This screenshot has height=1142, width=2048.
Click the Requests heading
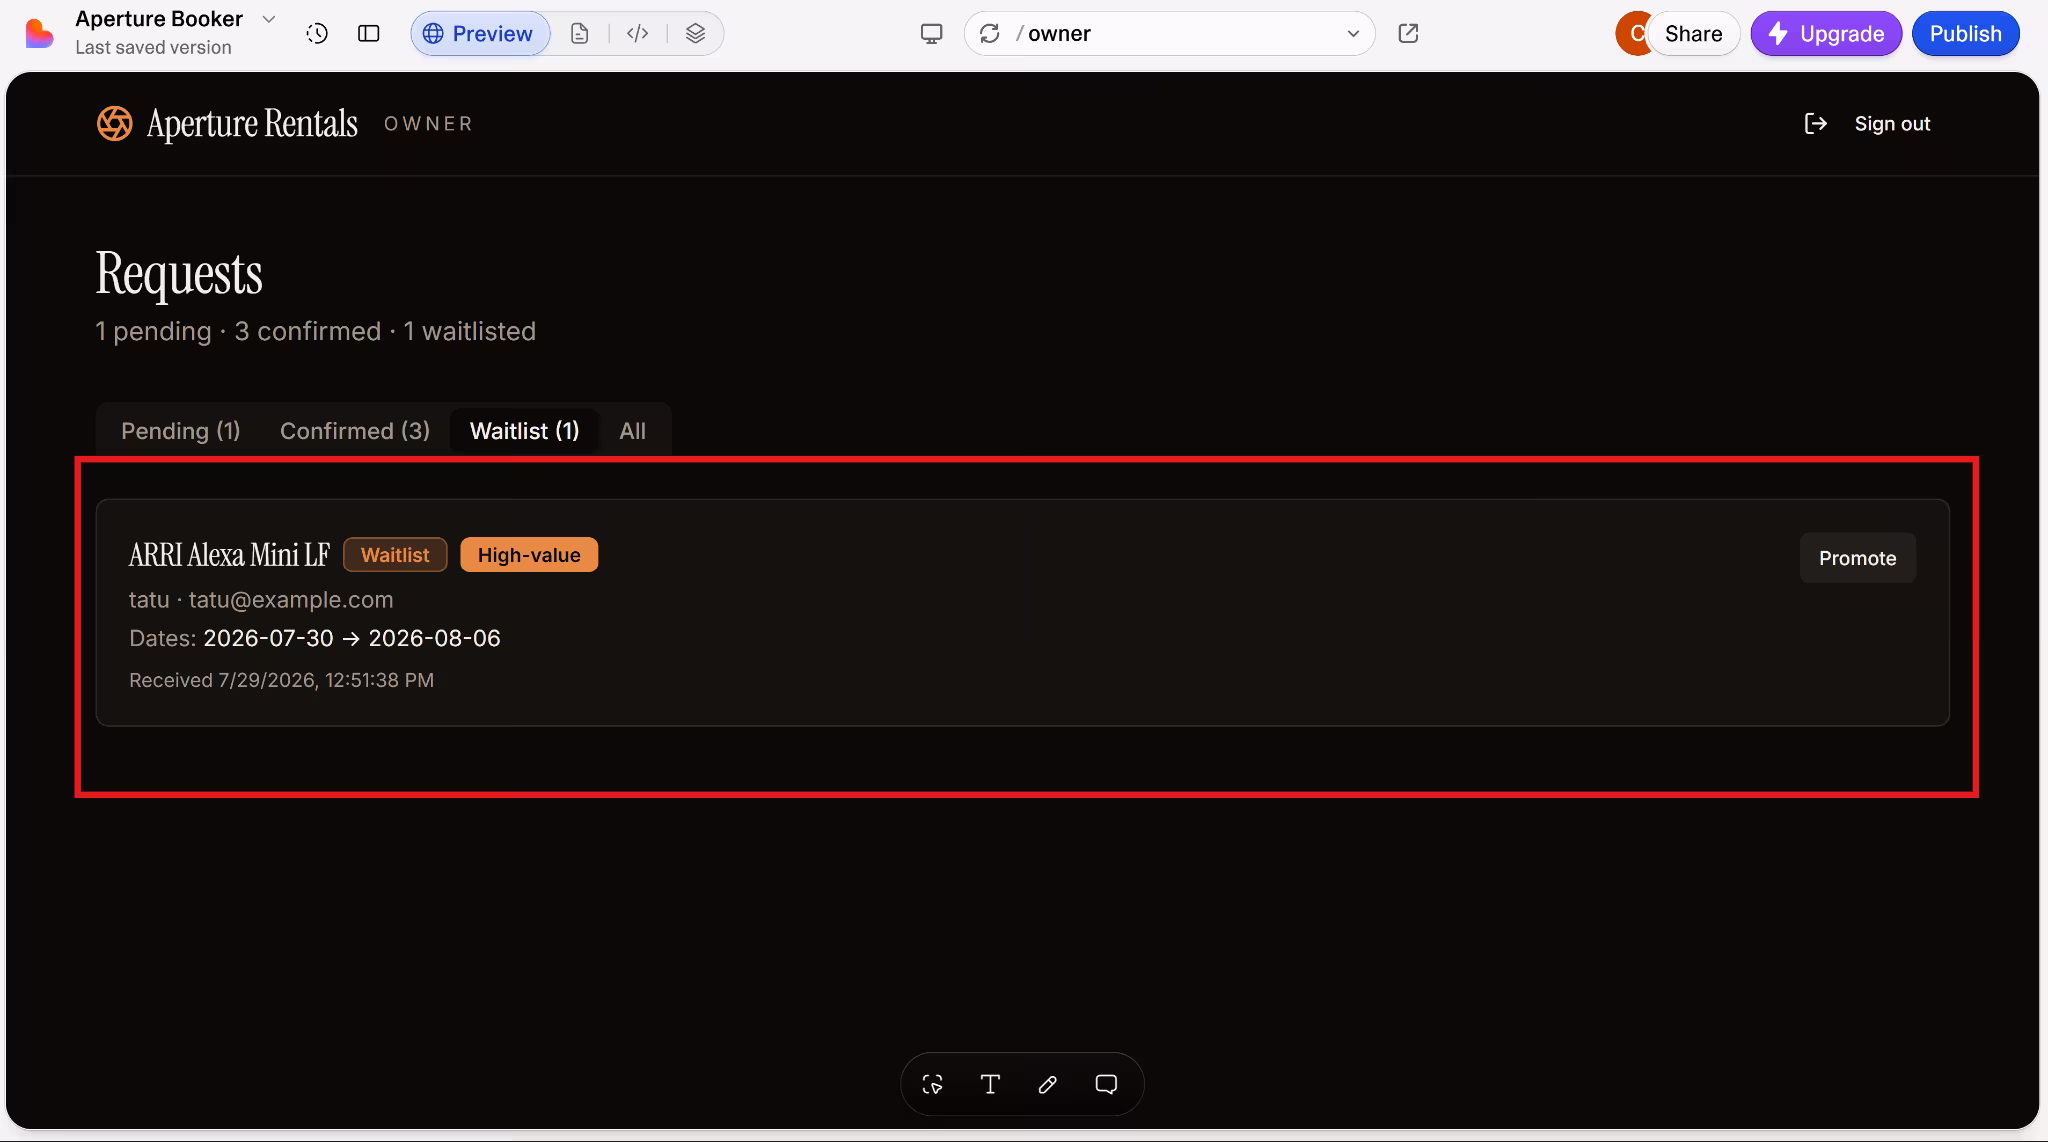coord(179,273)
